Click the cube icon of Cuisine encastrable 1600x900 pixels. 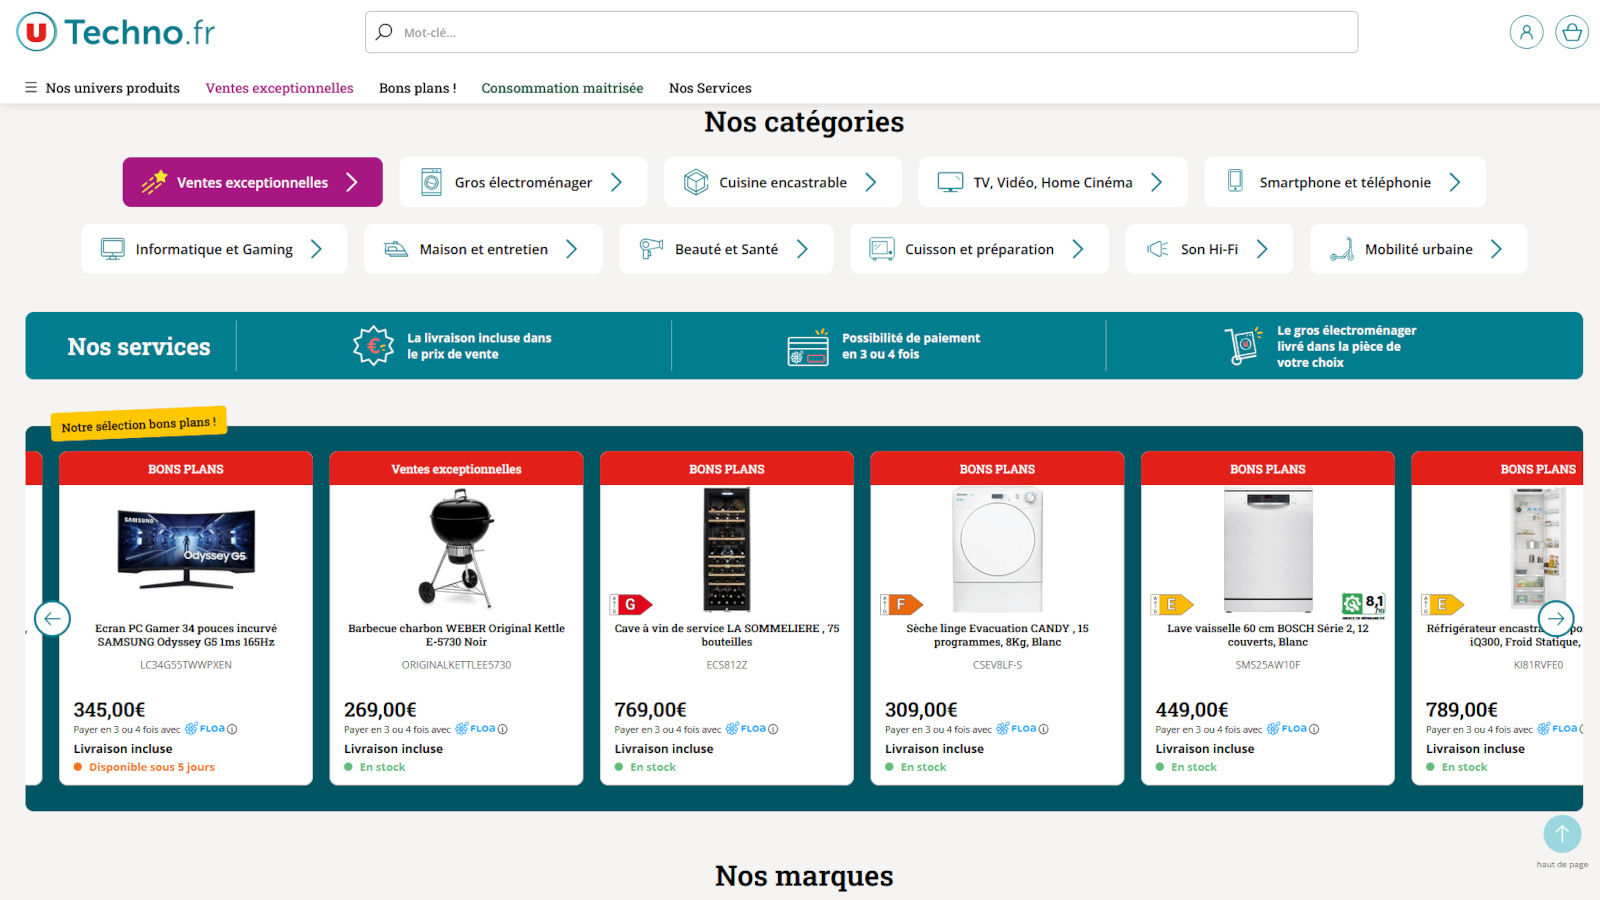tap(696, 182)
